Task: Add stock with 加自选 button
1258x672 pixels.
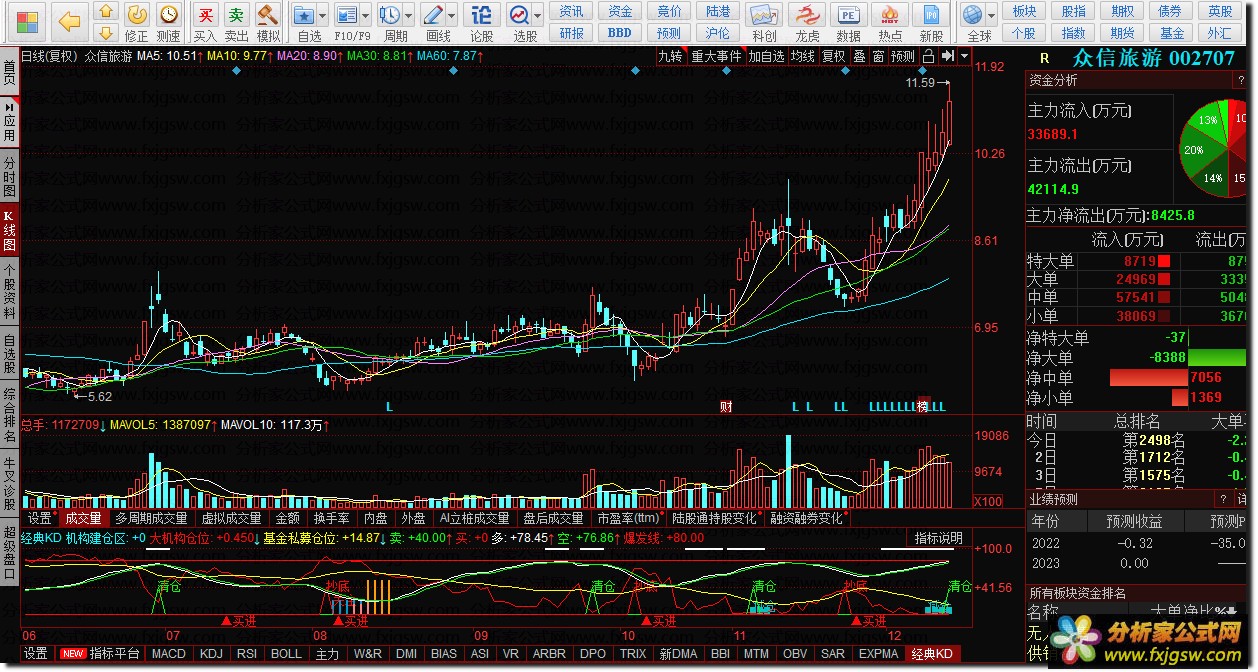Action: coord(766,56)
